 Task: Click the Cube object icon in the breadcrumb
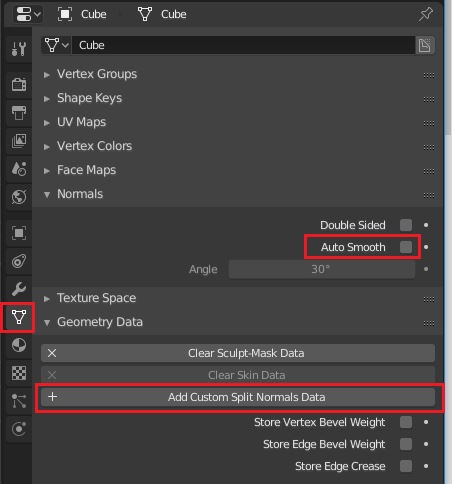(x=65, y=14)
